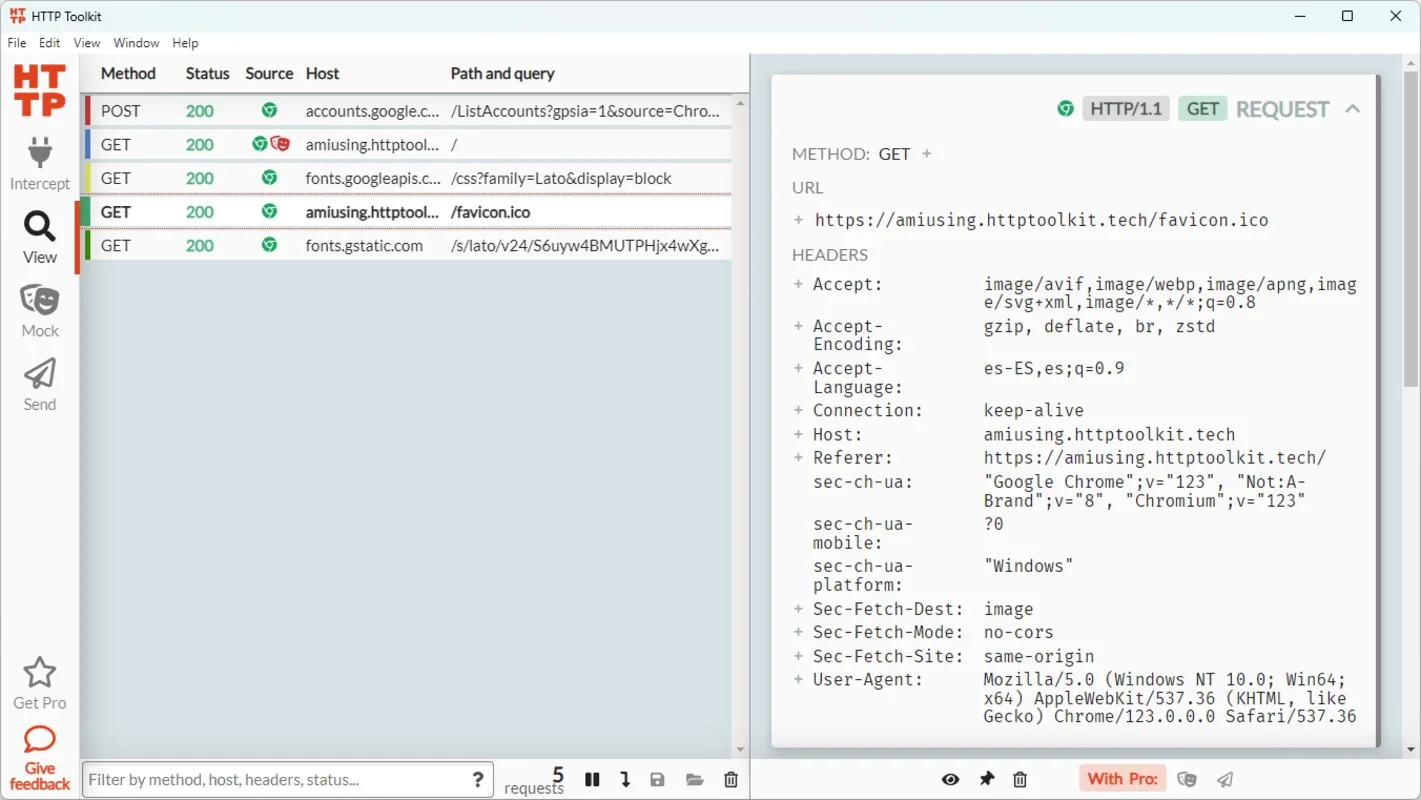Open the View menu in menu bar
The height and width of the screenshot is (800, 1421).
pyautogui.click(x=87, y=43)
